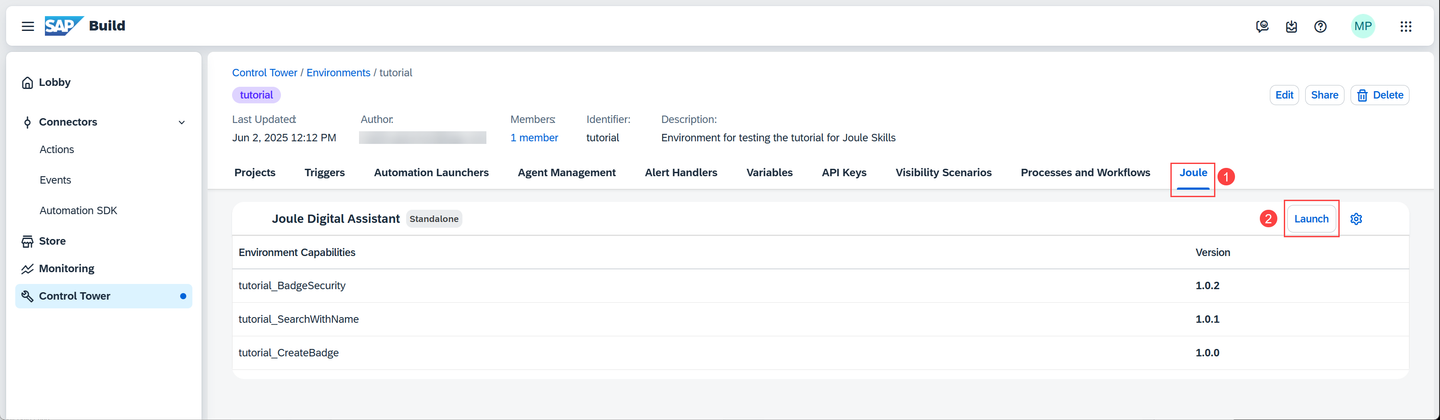Open the help question mark icon
The image size is (1440, 420).
tap(1320, 27)
